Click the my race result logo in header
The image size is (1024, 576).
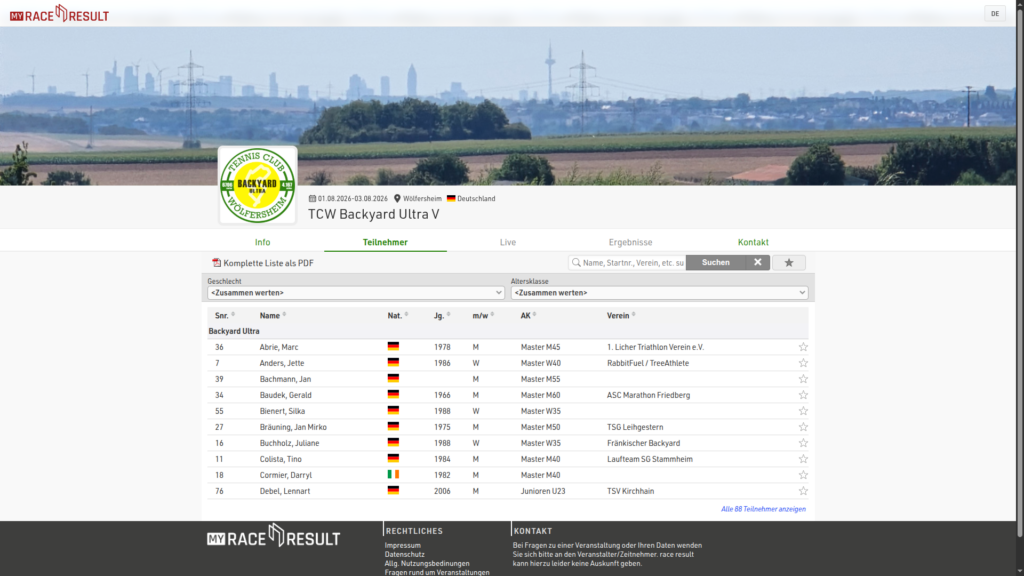59,13
